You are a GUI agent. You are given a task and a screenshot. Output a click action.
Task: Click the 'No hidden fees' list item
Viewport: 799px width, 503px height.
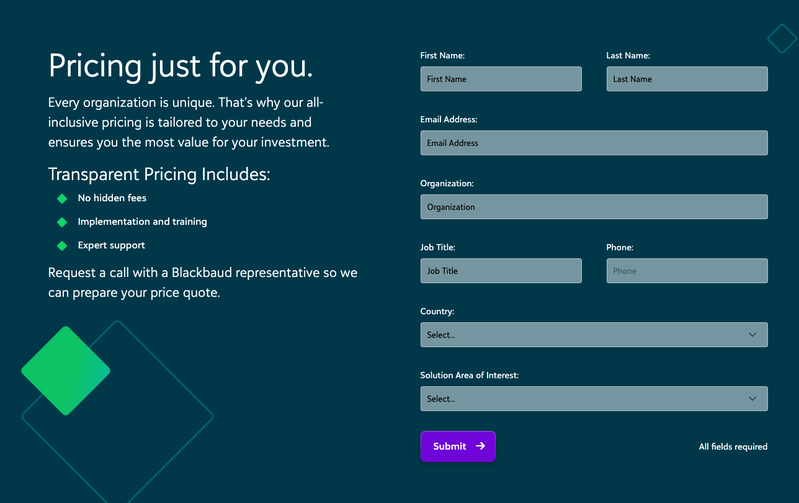[112, 198]
